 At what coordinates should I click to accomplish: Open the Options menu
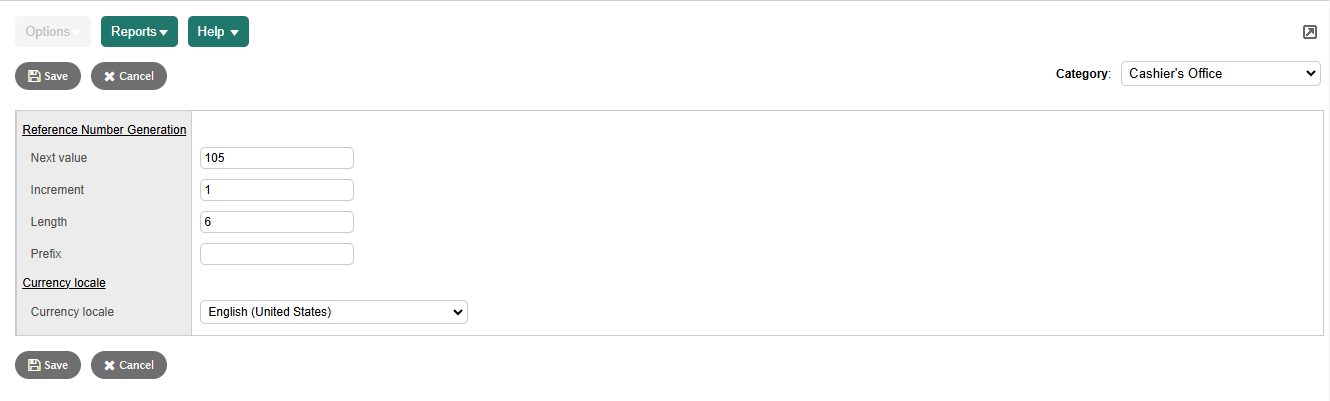(x=52, y=32)
